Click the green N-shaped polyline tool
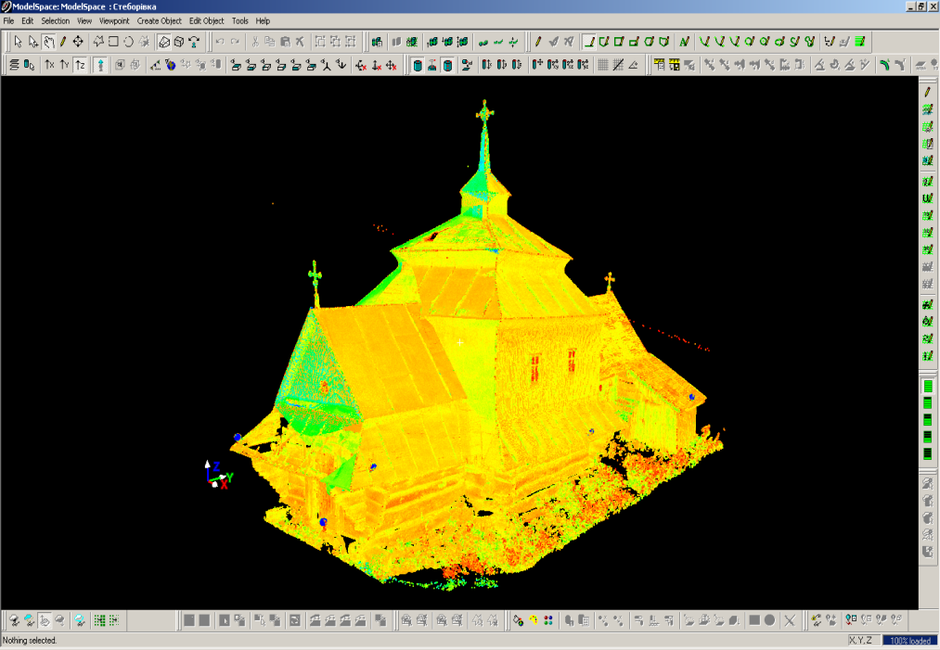The image size is (940, 650). point(684,41)
